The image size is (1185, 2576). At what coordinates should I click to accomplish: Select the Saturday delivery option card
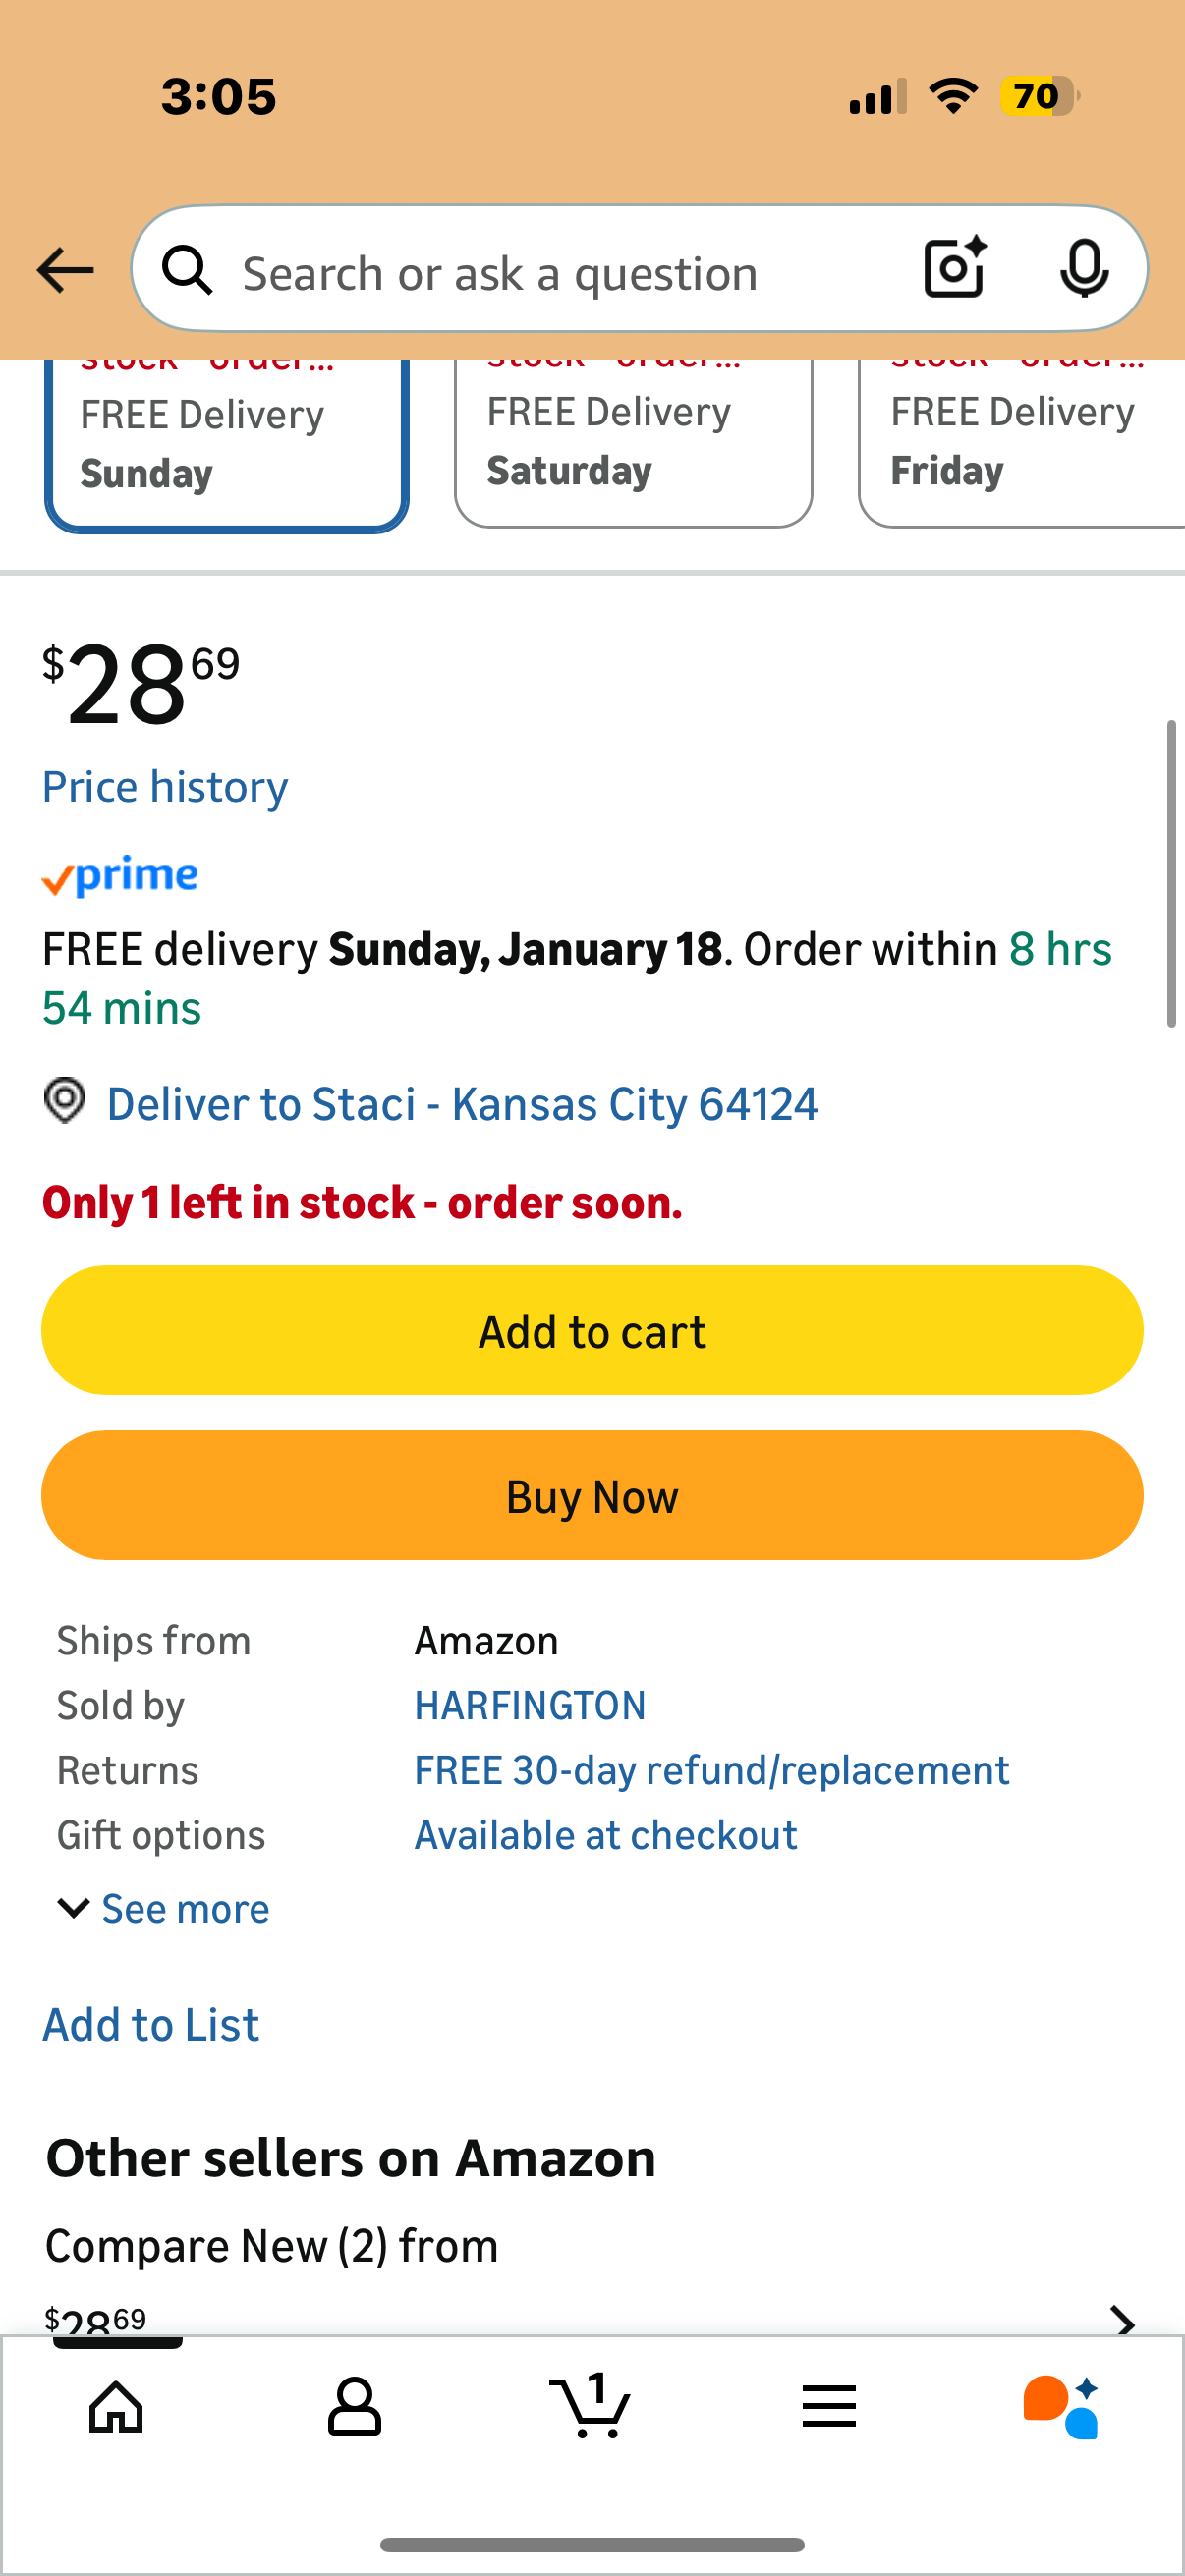[633, 443]
